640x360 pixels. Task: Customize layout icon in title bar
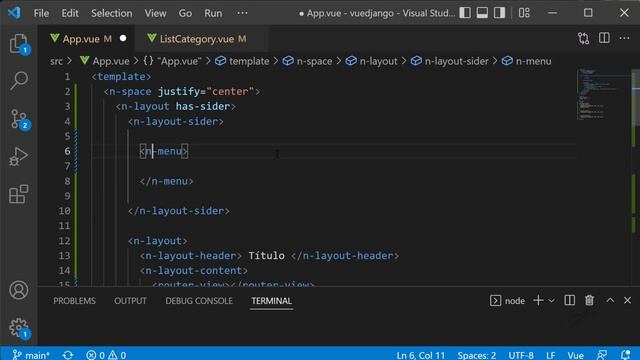[524, 13]
